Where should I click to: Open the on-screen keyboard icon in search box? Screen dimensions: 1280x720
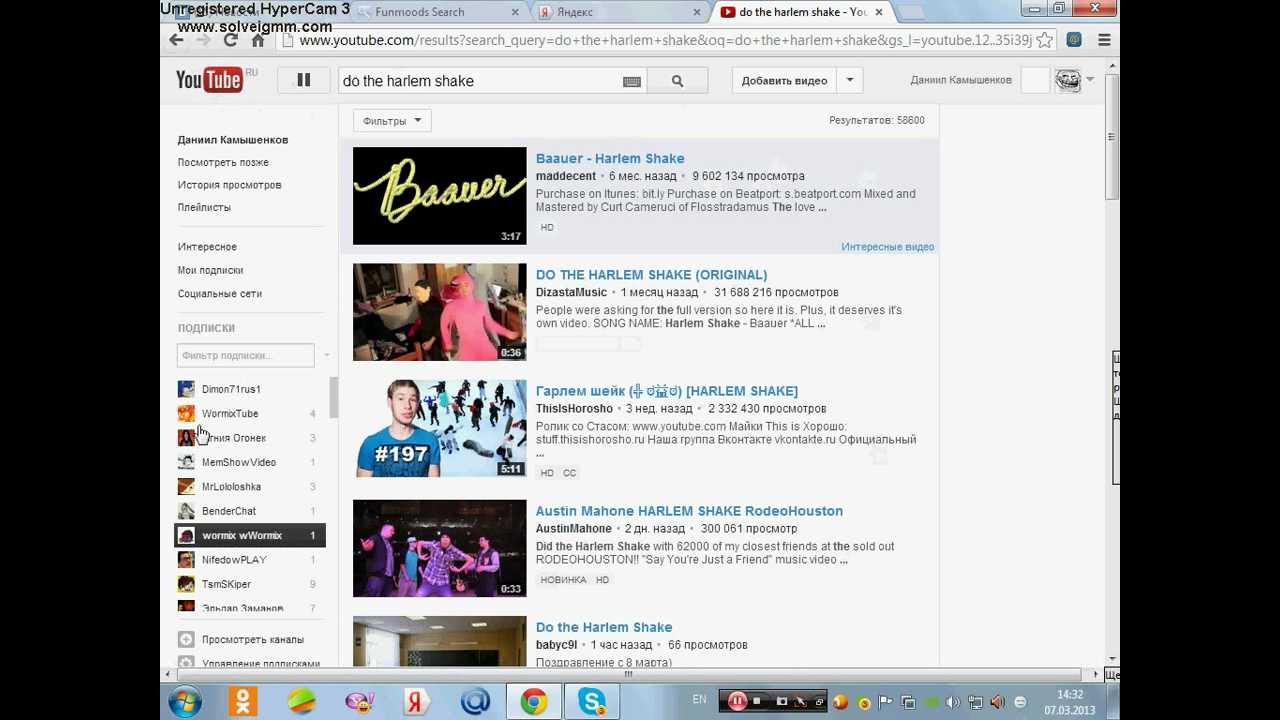tap(632, 82)
